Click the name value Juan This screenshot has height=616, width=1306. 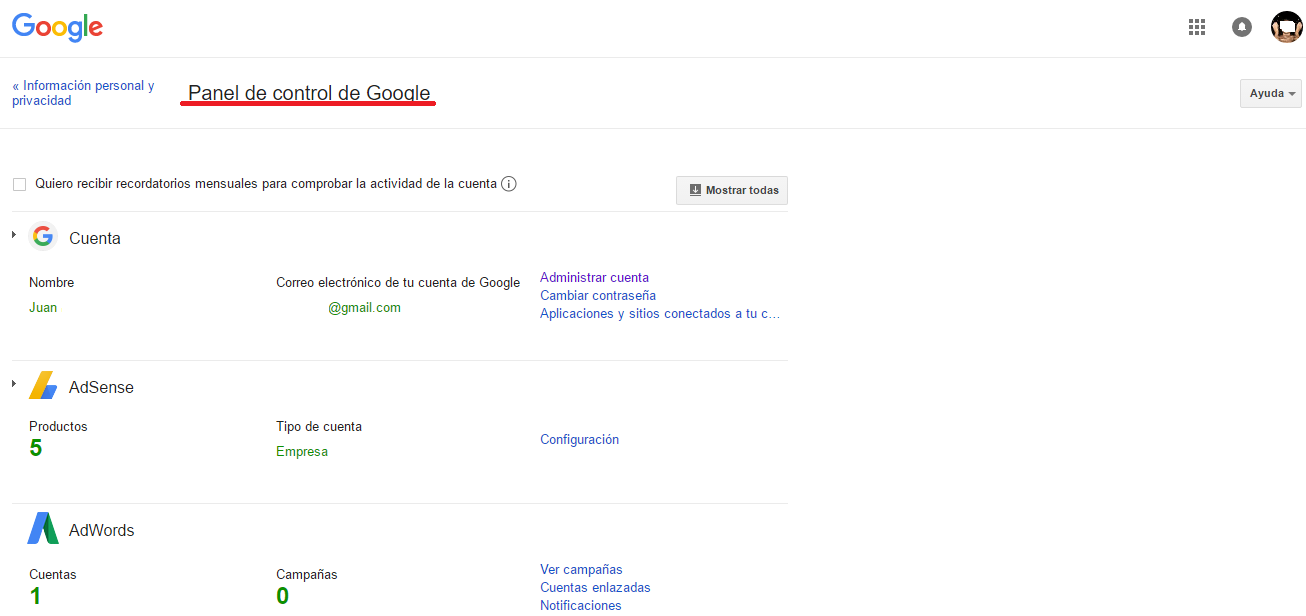click(43, 308)
